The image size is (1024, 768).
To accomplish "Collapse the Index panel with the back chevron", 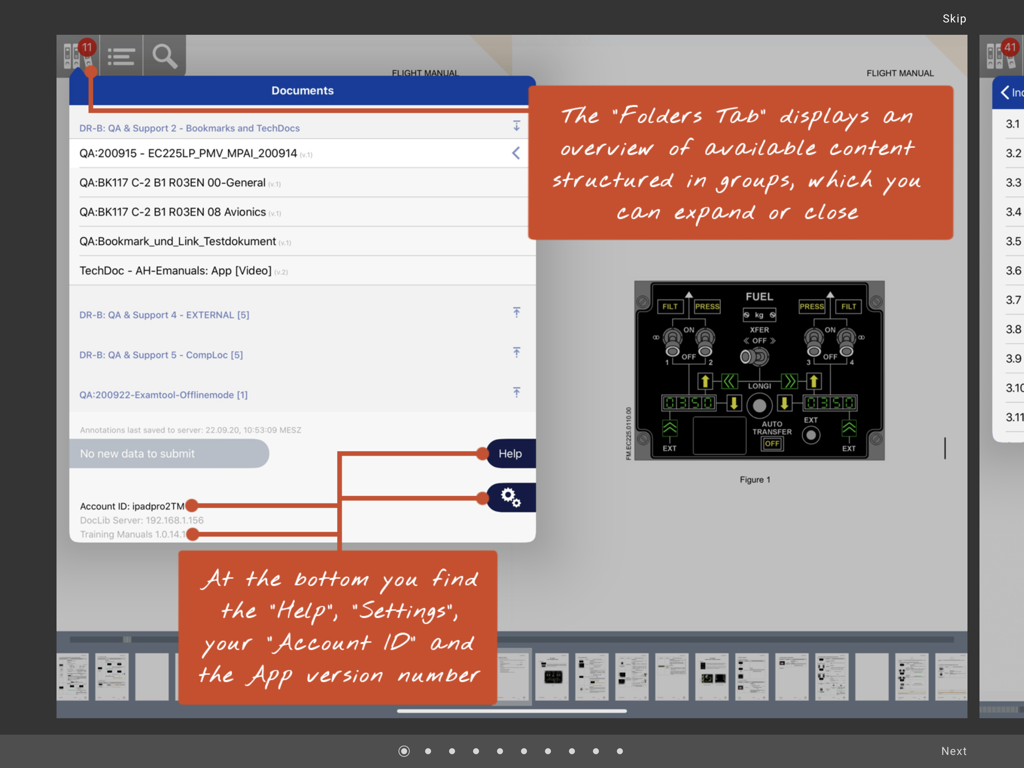I will tap(1003, 92).
